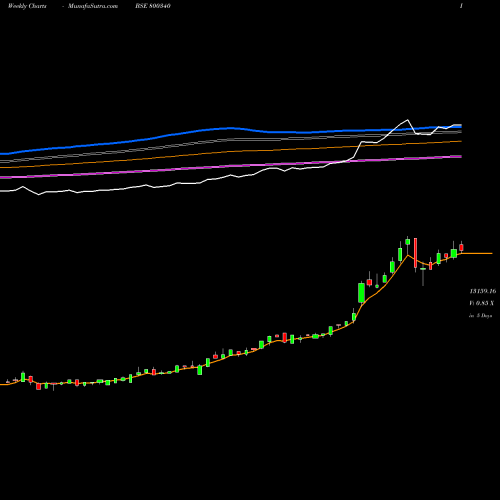
Task: Click the "MunafaSutra.com" site label
Action: [x=93, y=6]
